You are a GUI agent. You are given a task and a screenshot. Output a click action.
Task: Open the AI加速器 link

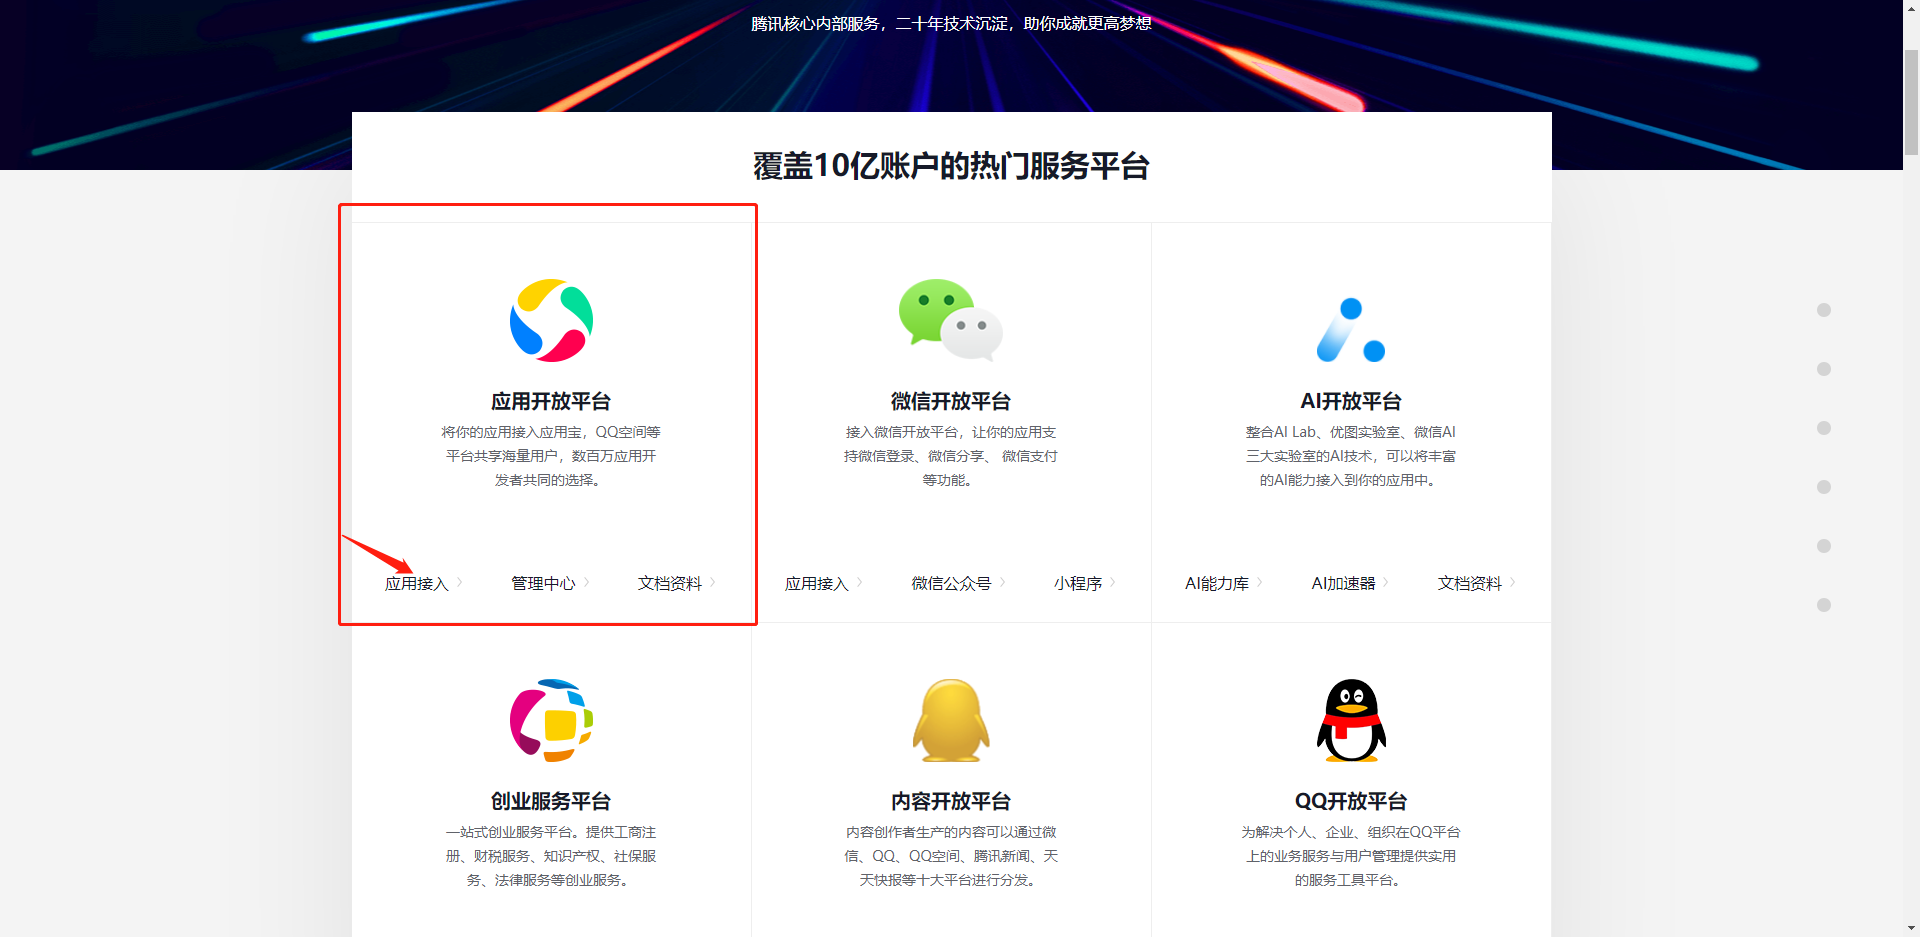1344,583
